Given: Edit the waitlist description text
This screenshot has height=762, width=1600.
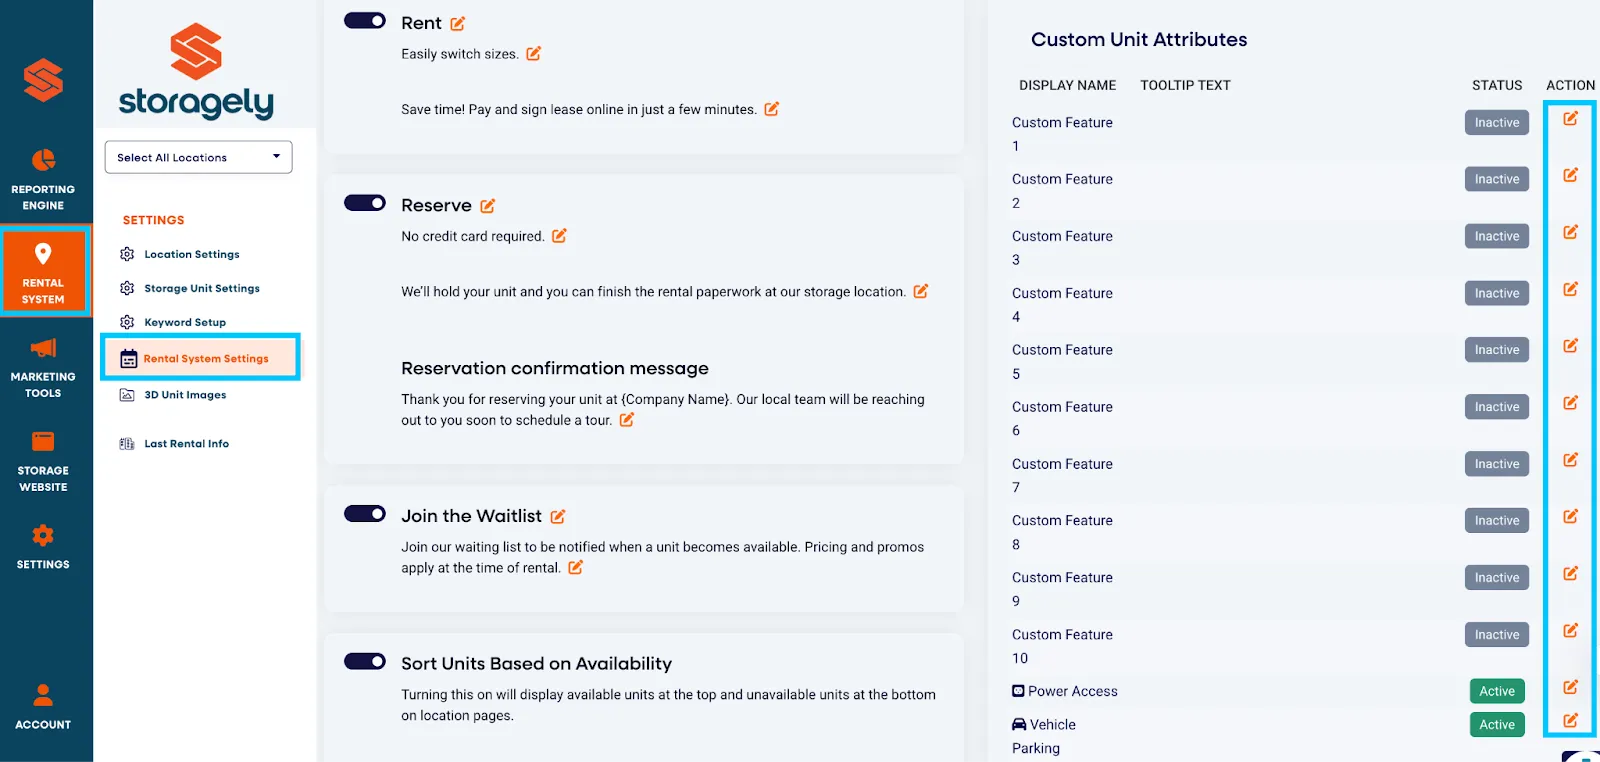Looking at the screenshot, I should click(576, 567).
